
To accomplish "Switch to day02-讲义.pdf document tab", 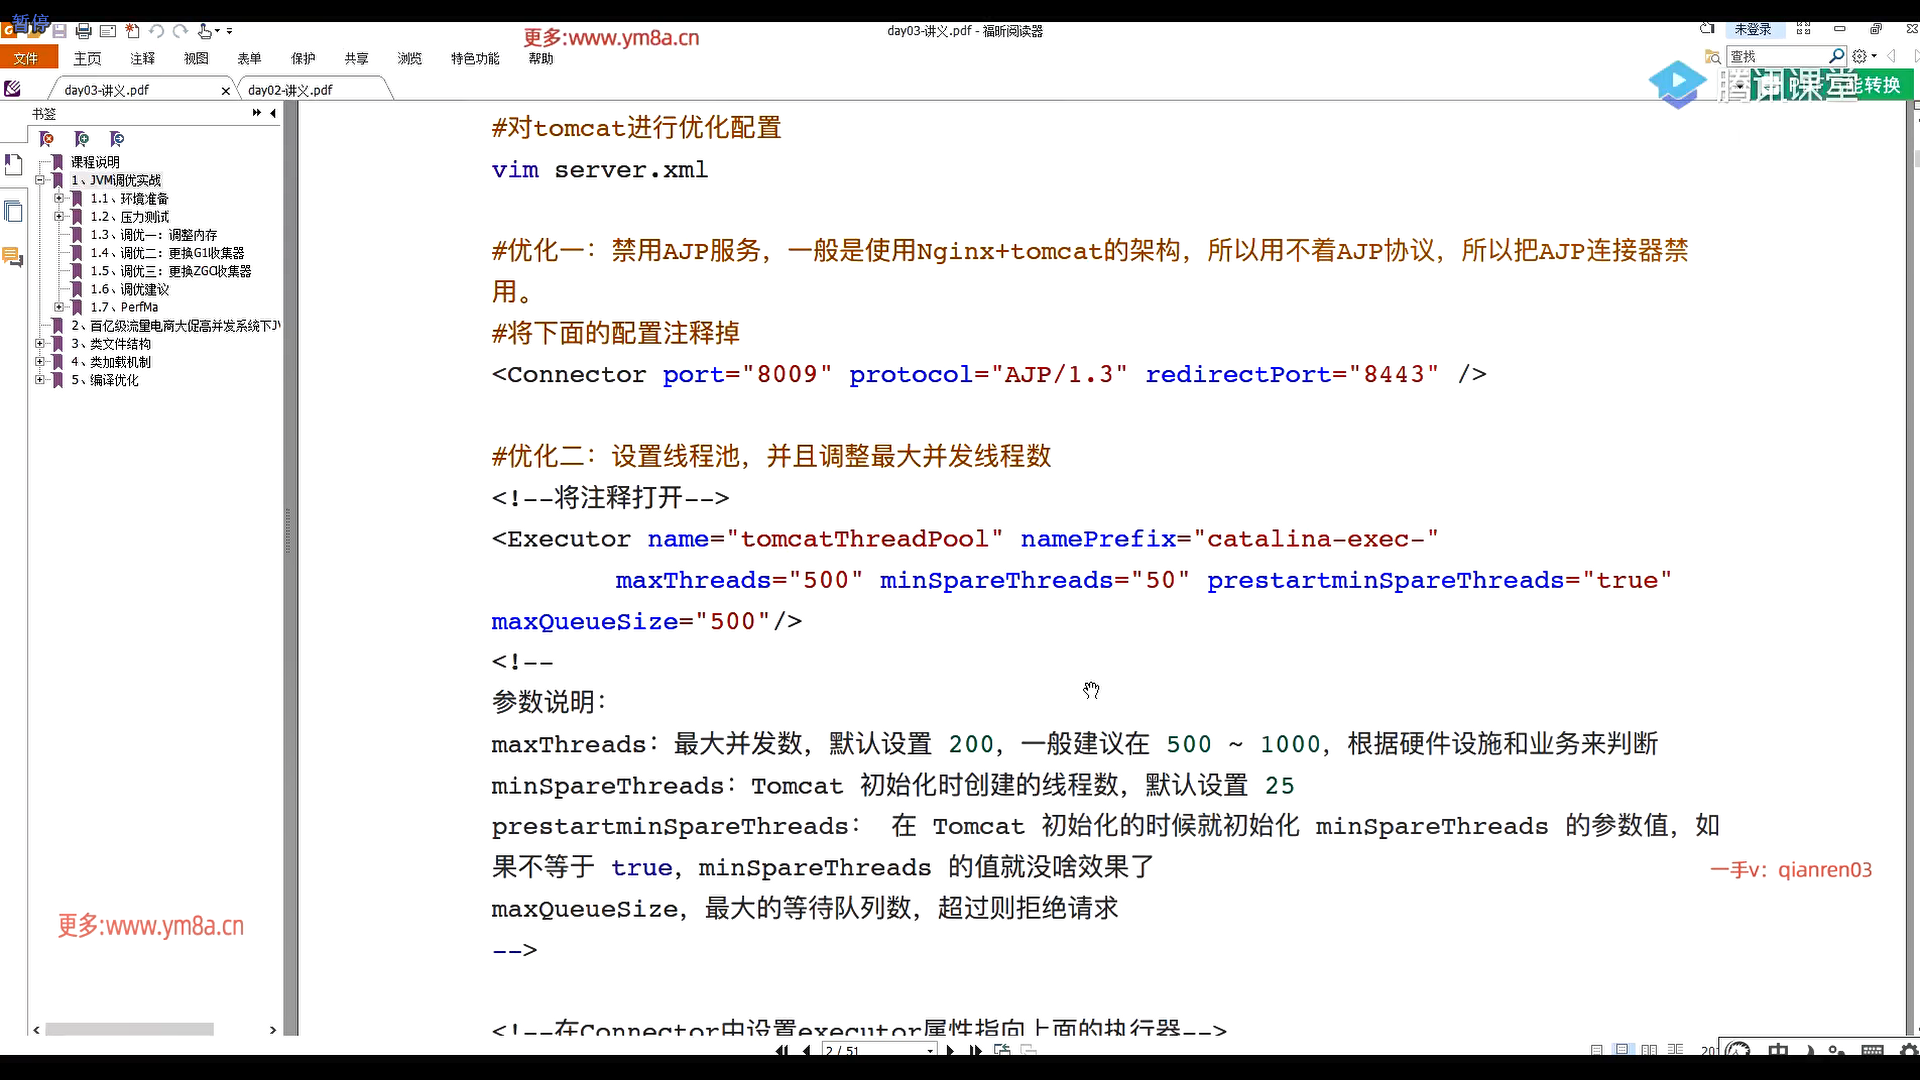I will point(290,90).
